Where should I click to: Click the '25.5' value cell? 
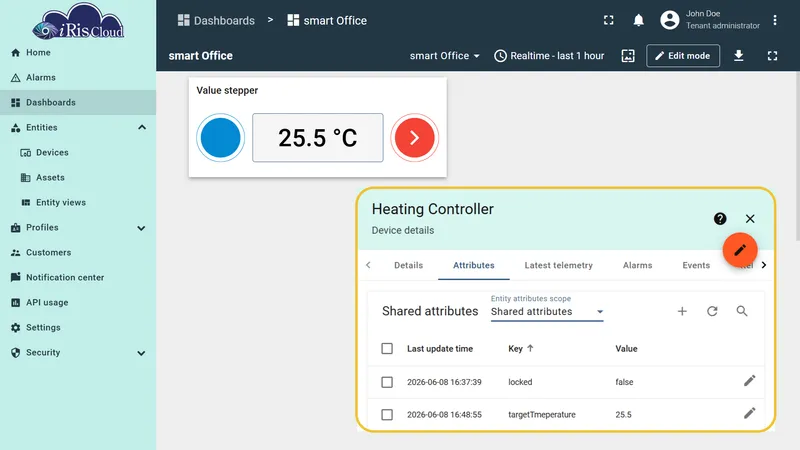click(623, 415)
